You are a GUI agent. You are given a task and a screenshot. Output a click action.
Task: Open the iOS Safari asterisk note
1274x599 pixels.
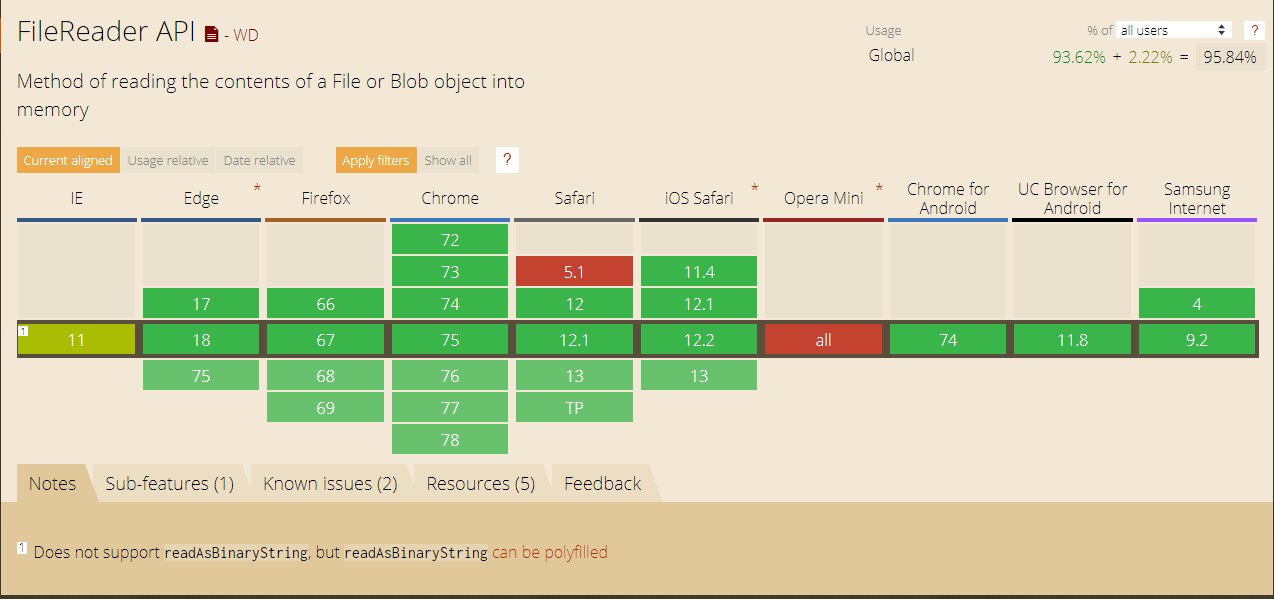coord(754,187)
